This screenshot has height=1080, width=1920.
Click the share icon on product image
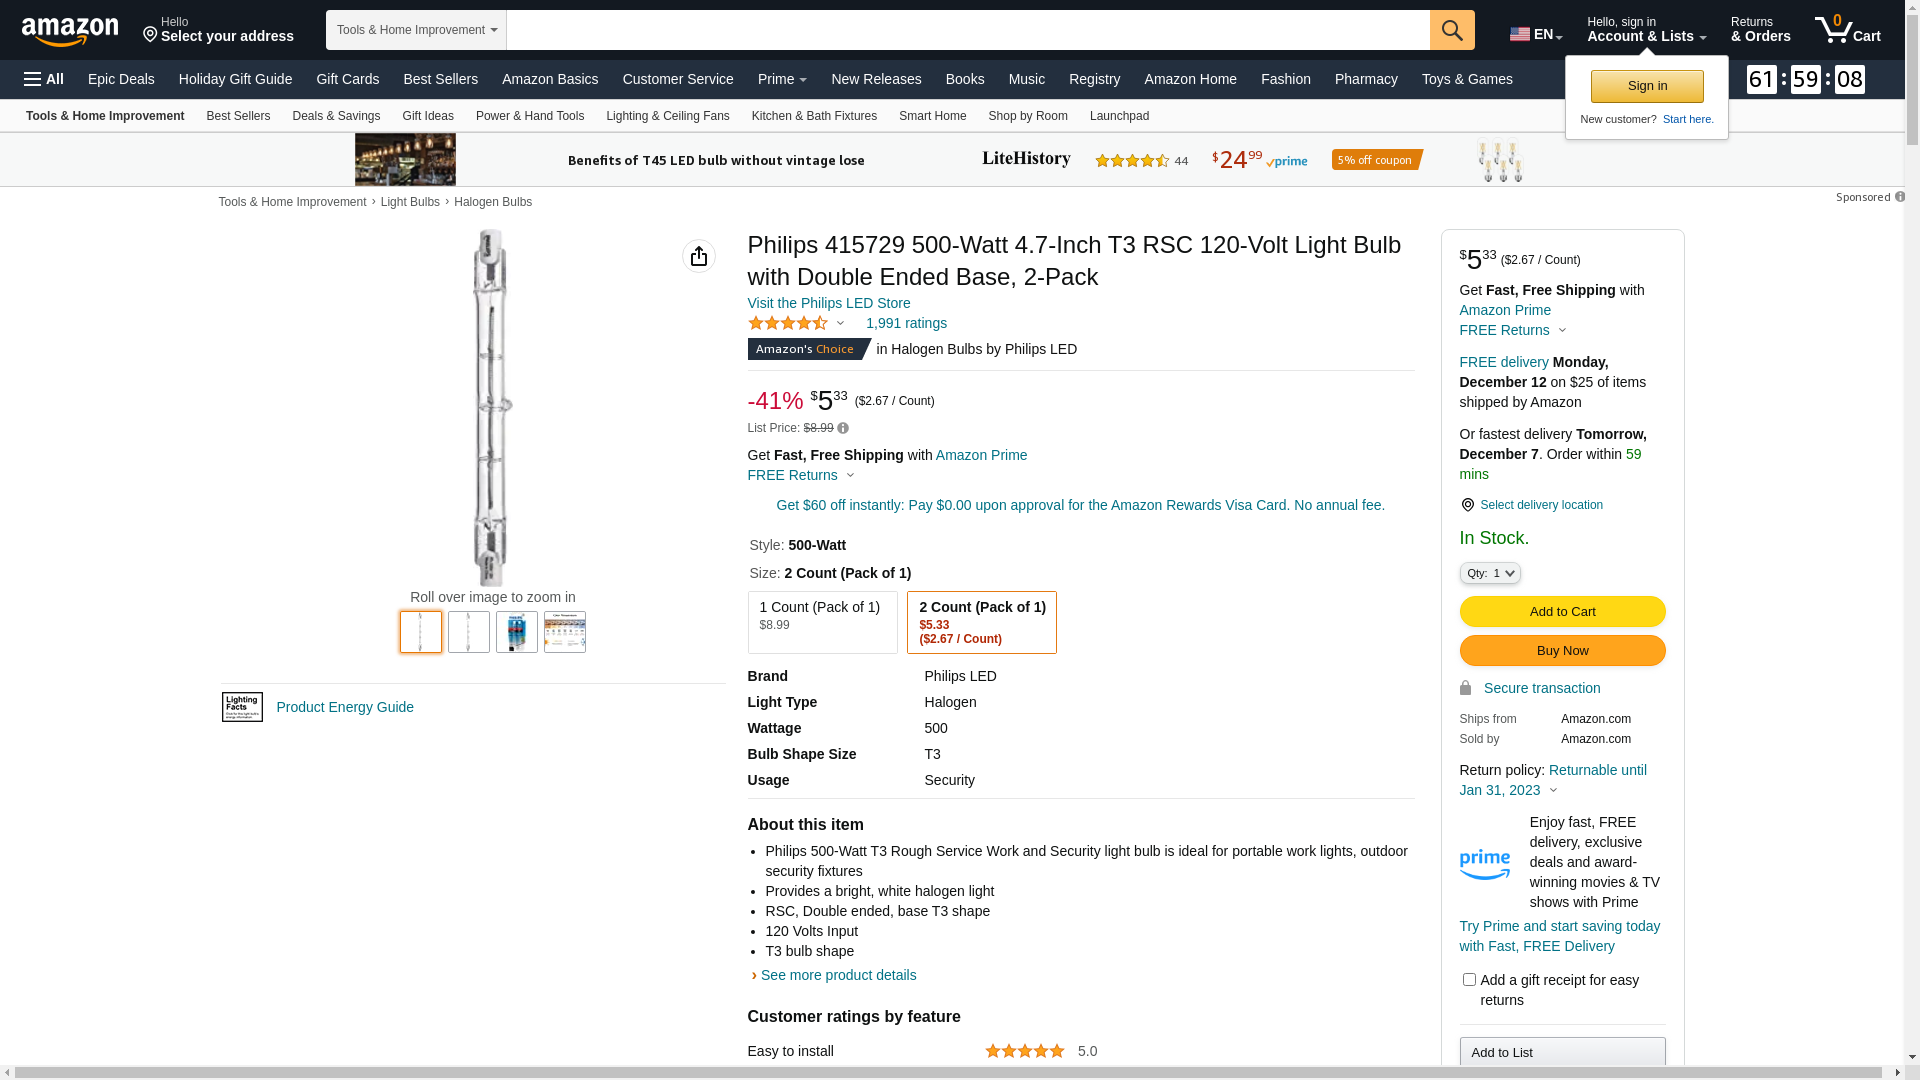pyautogui.click(x=699, y=256)
